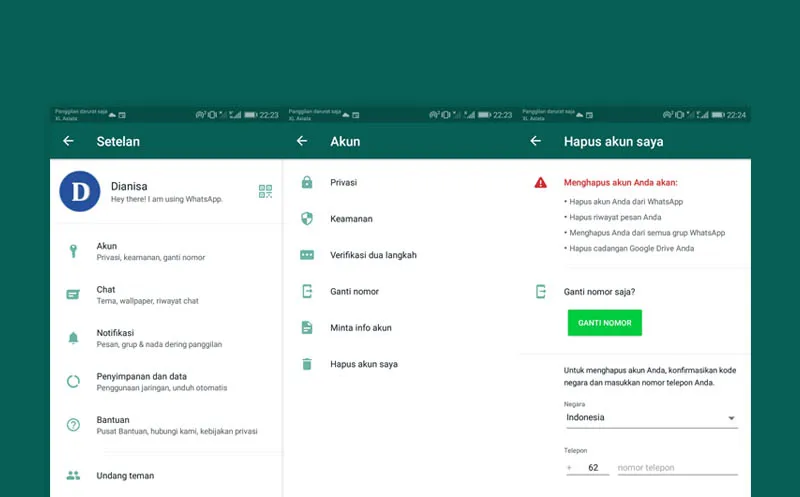Image resolution: width=800 pixels, height=497 pixels.
Task: Tap the shield icon for Keamanan
Action: pyautogui.click(x=307, y=219)
